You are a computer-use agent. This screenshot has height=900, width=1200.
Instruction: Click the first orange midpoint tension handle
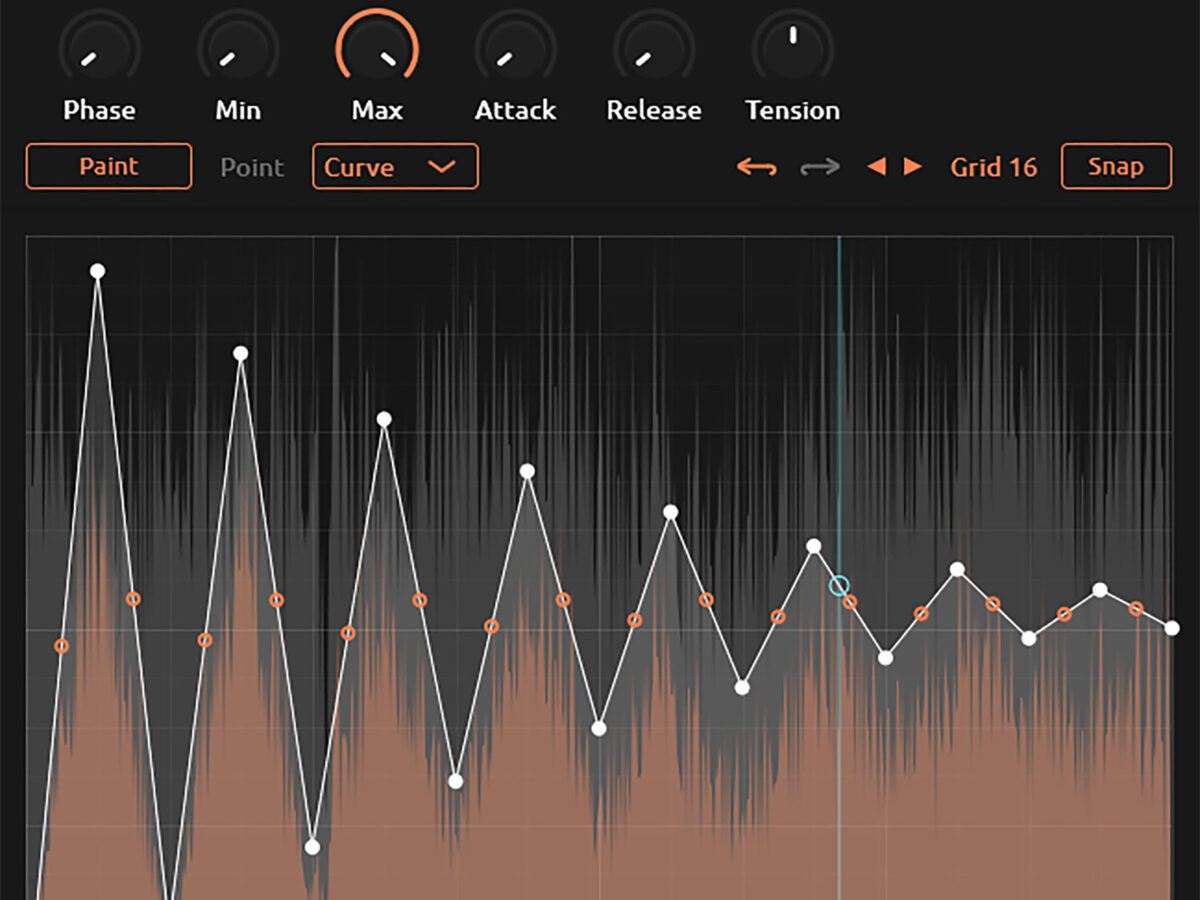coord(62,646)
